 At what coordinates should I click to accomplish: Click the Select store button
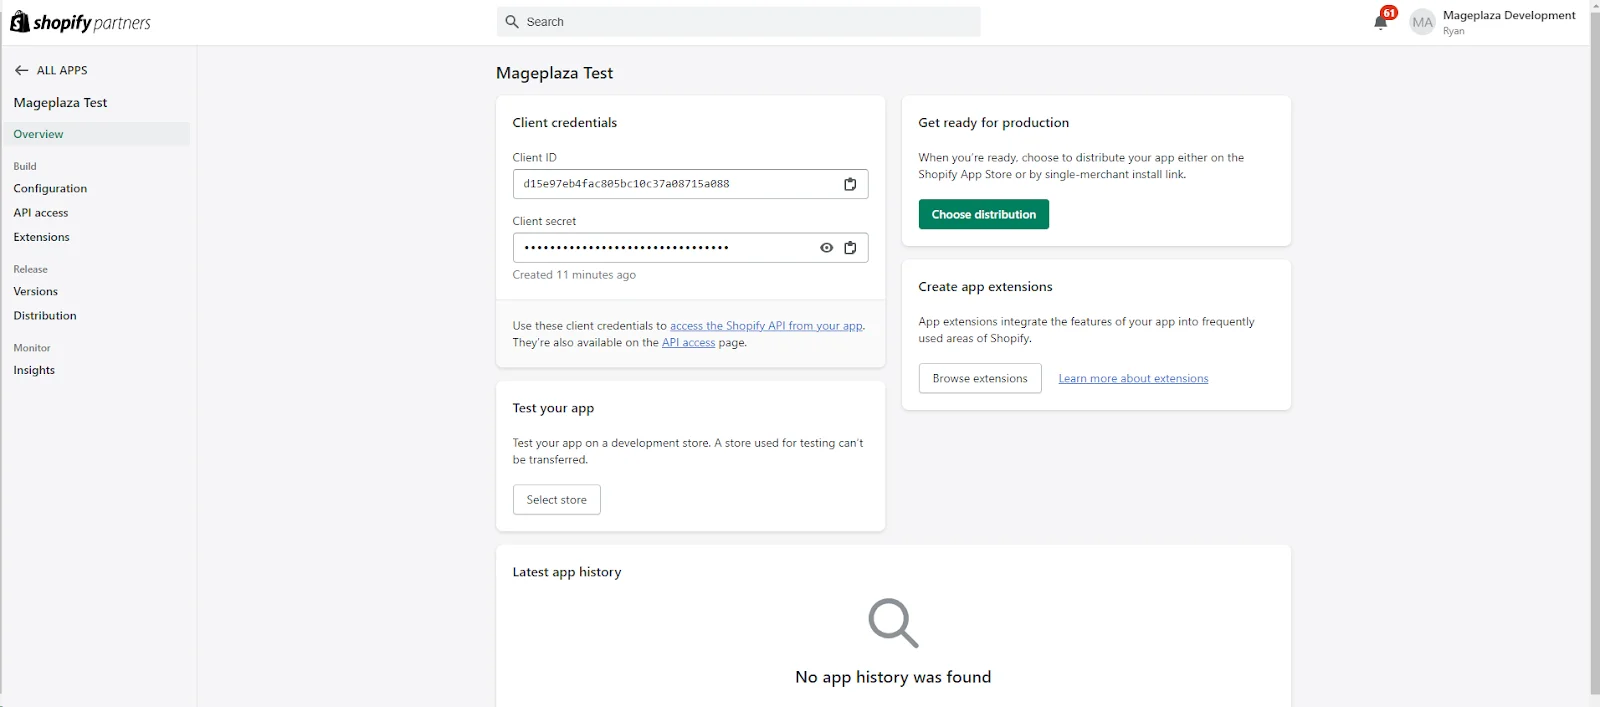coord(557,500)
